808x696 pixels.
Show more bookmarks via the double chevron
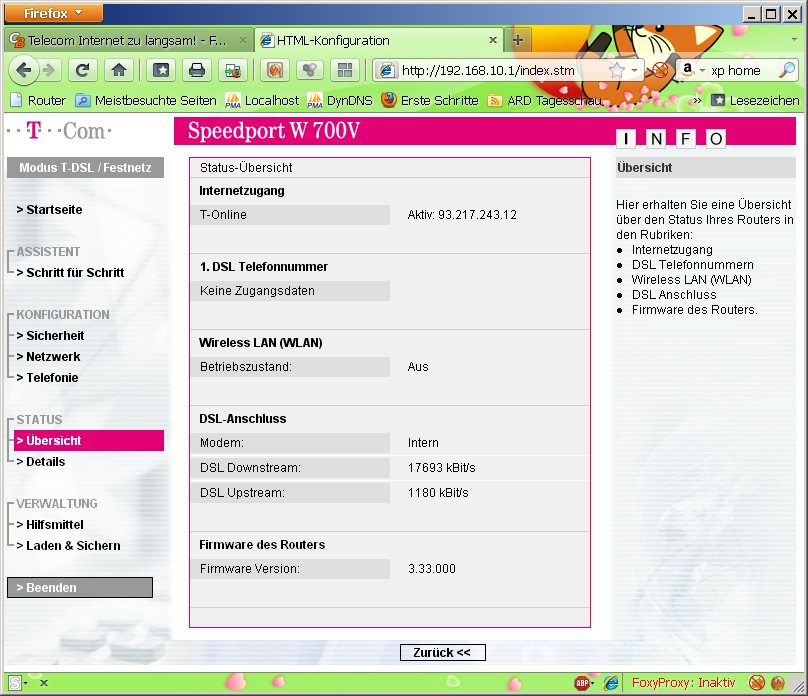[697, 100]
